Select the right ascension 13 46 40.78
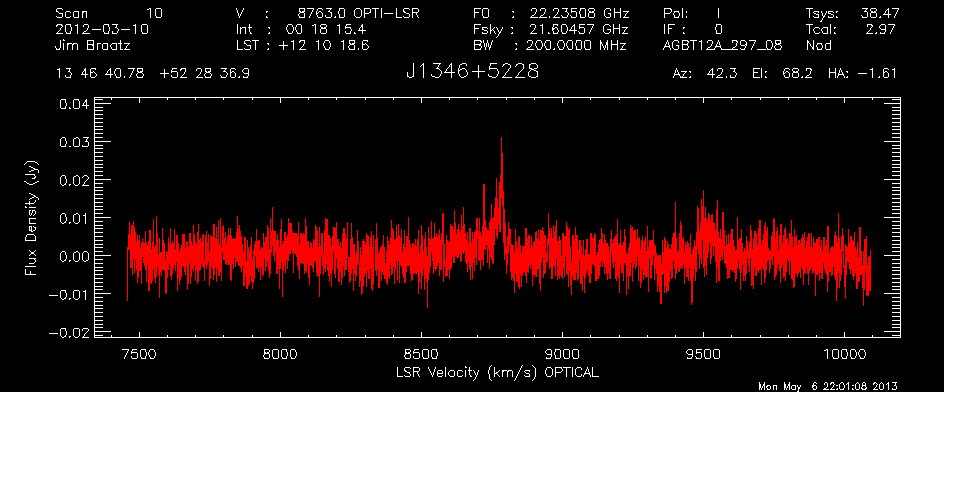Screen dimensions: 962x490 [x=100, y=73]
